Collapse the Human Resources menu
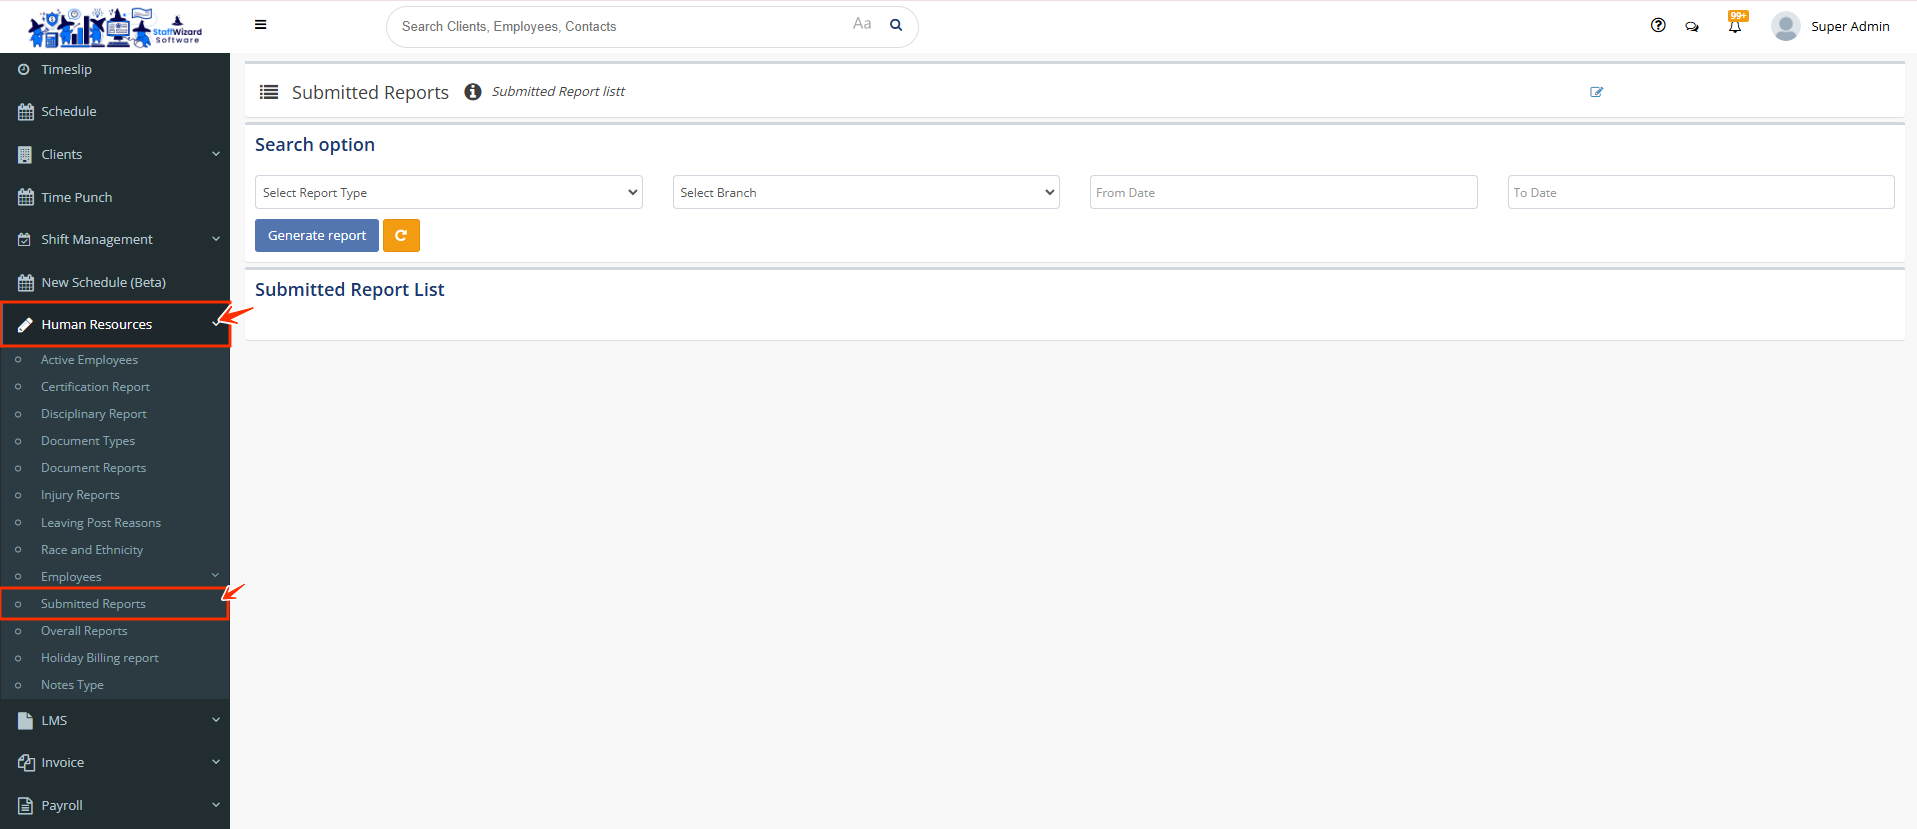Screen dimensions: 1917x829 click(x=115, y=325)
